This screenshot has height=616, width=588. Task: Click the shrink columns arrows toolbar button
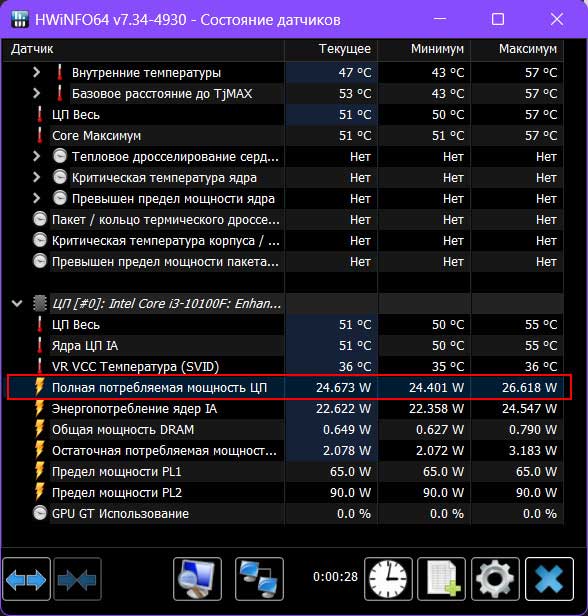coord(77,579)
